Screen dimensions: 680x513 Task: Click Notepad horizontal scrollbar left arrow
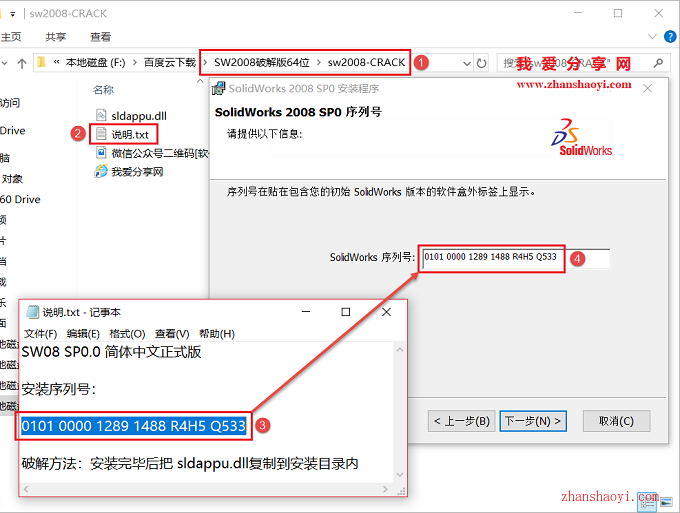tap(26, 489)
